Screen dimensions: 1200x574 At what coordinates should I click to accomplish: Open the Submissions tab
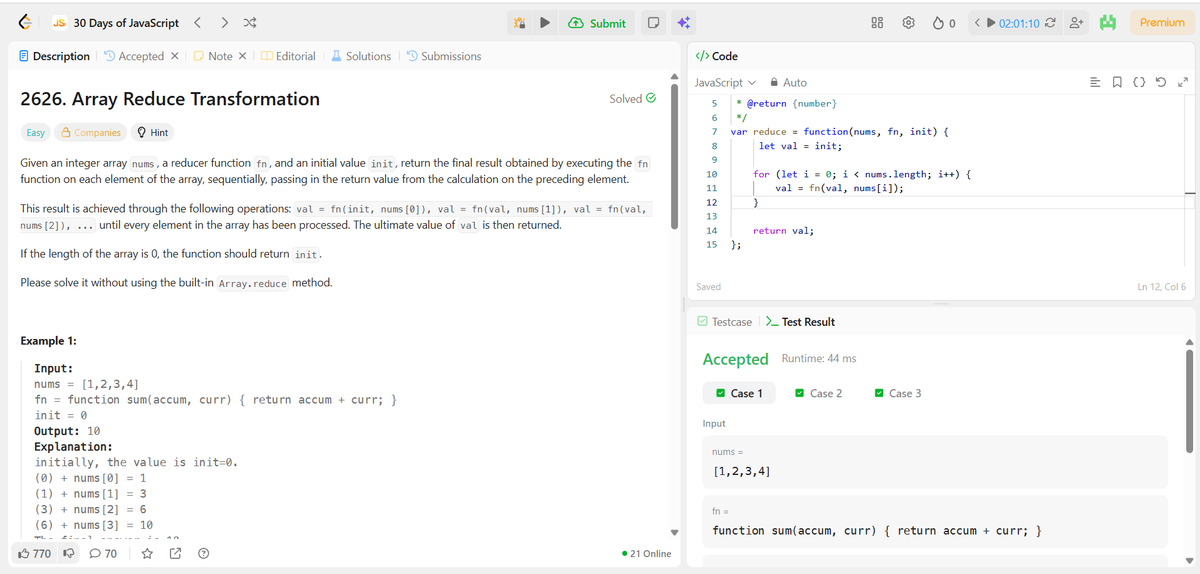pyautogui.click(x=444, y=56)
